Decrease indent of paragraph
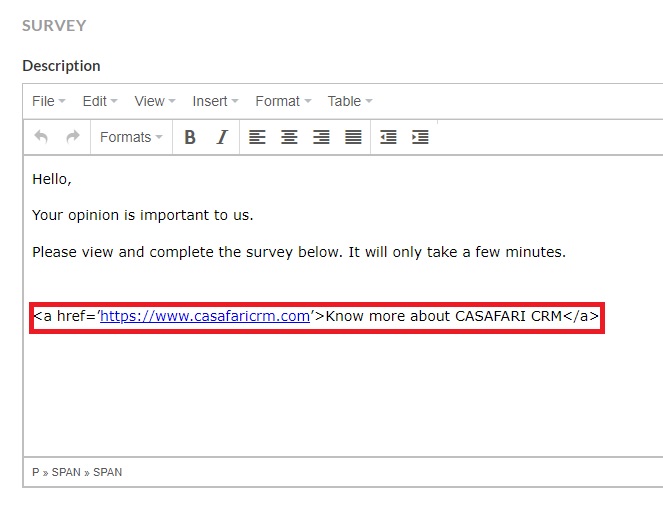Screen dimensions: 663x517 coord(388,137)
